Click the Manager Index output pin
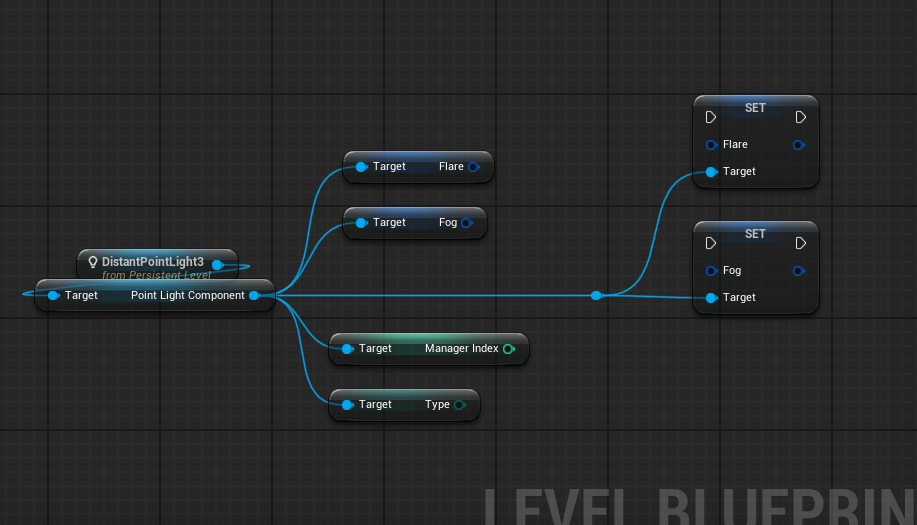 (509, 349)
